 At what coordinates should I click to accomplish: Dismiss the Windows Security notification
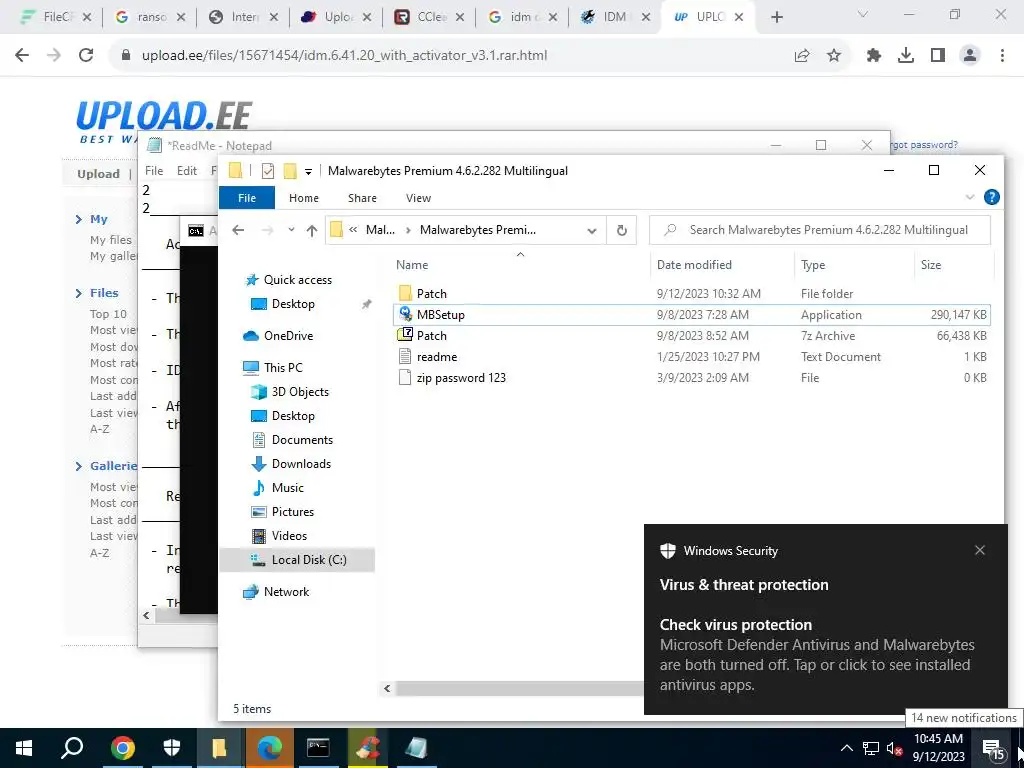980,550
